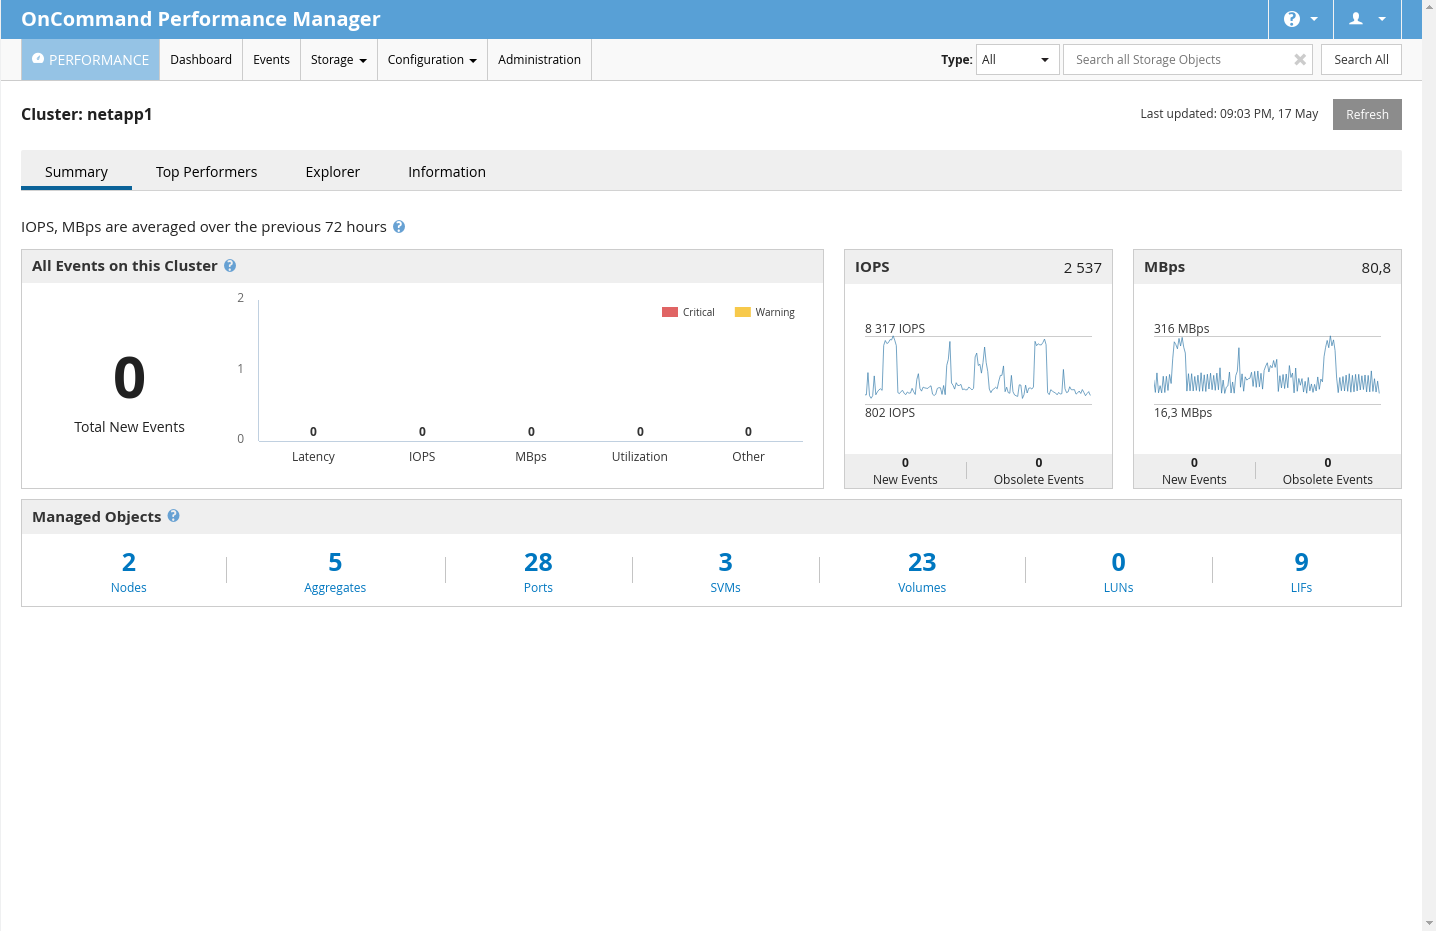Image resolution: width=1436 pixels, height=931 pixels.
Task: Open the Type filter dropdown
Action: pos(1017,60)
